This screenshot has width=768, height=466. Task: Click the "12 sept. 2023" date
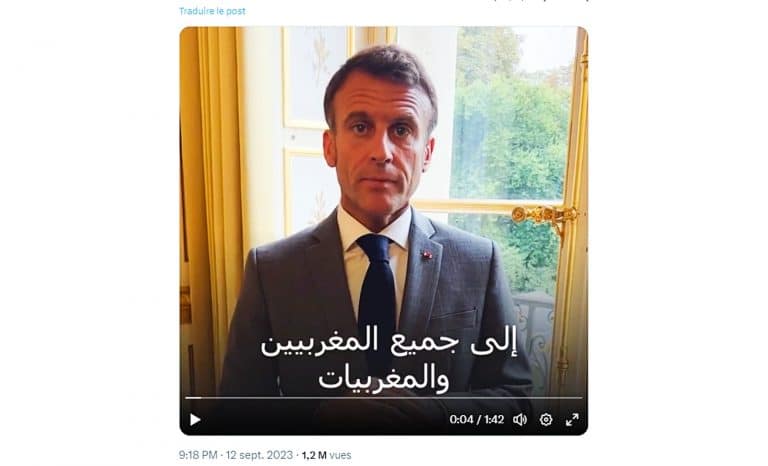(x=262, y=455)
